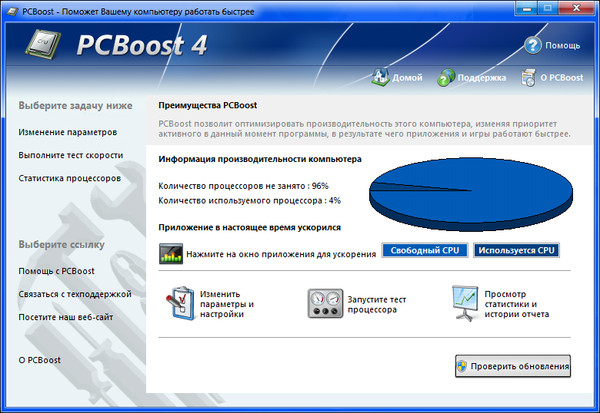Open settings via the checklist icon
The height and width of the screenshot is (413, 600).
tap(181, 302)
